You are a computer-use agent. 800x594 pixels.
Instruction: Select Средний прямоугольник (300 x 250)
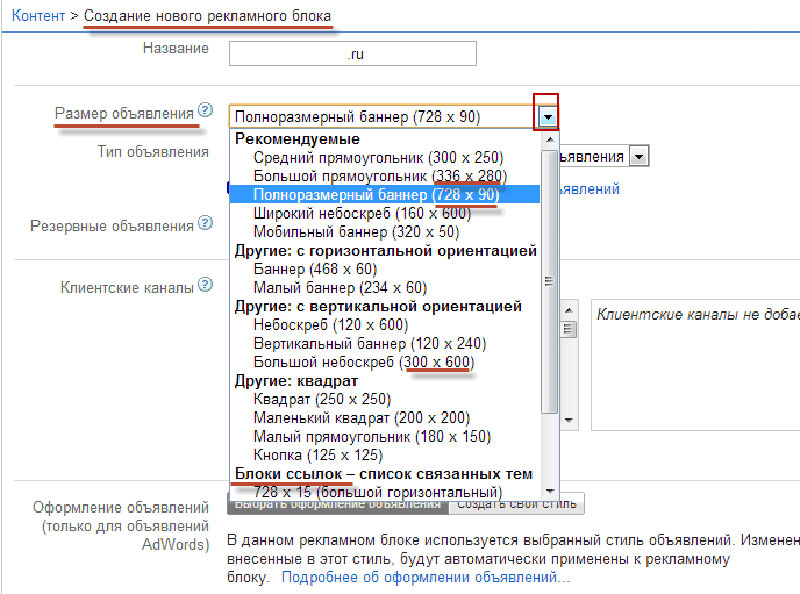click(x=378, y=158)
